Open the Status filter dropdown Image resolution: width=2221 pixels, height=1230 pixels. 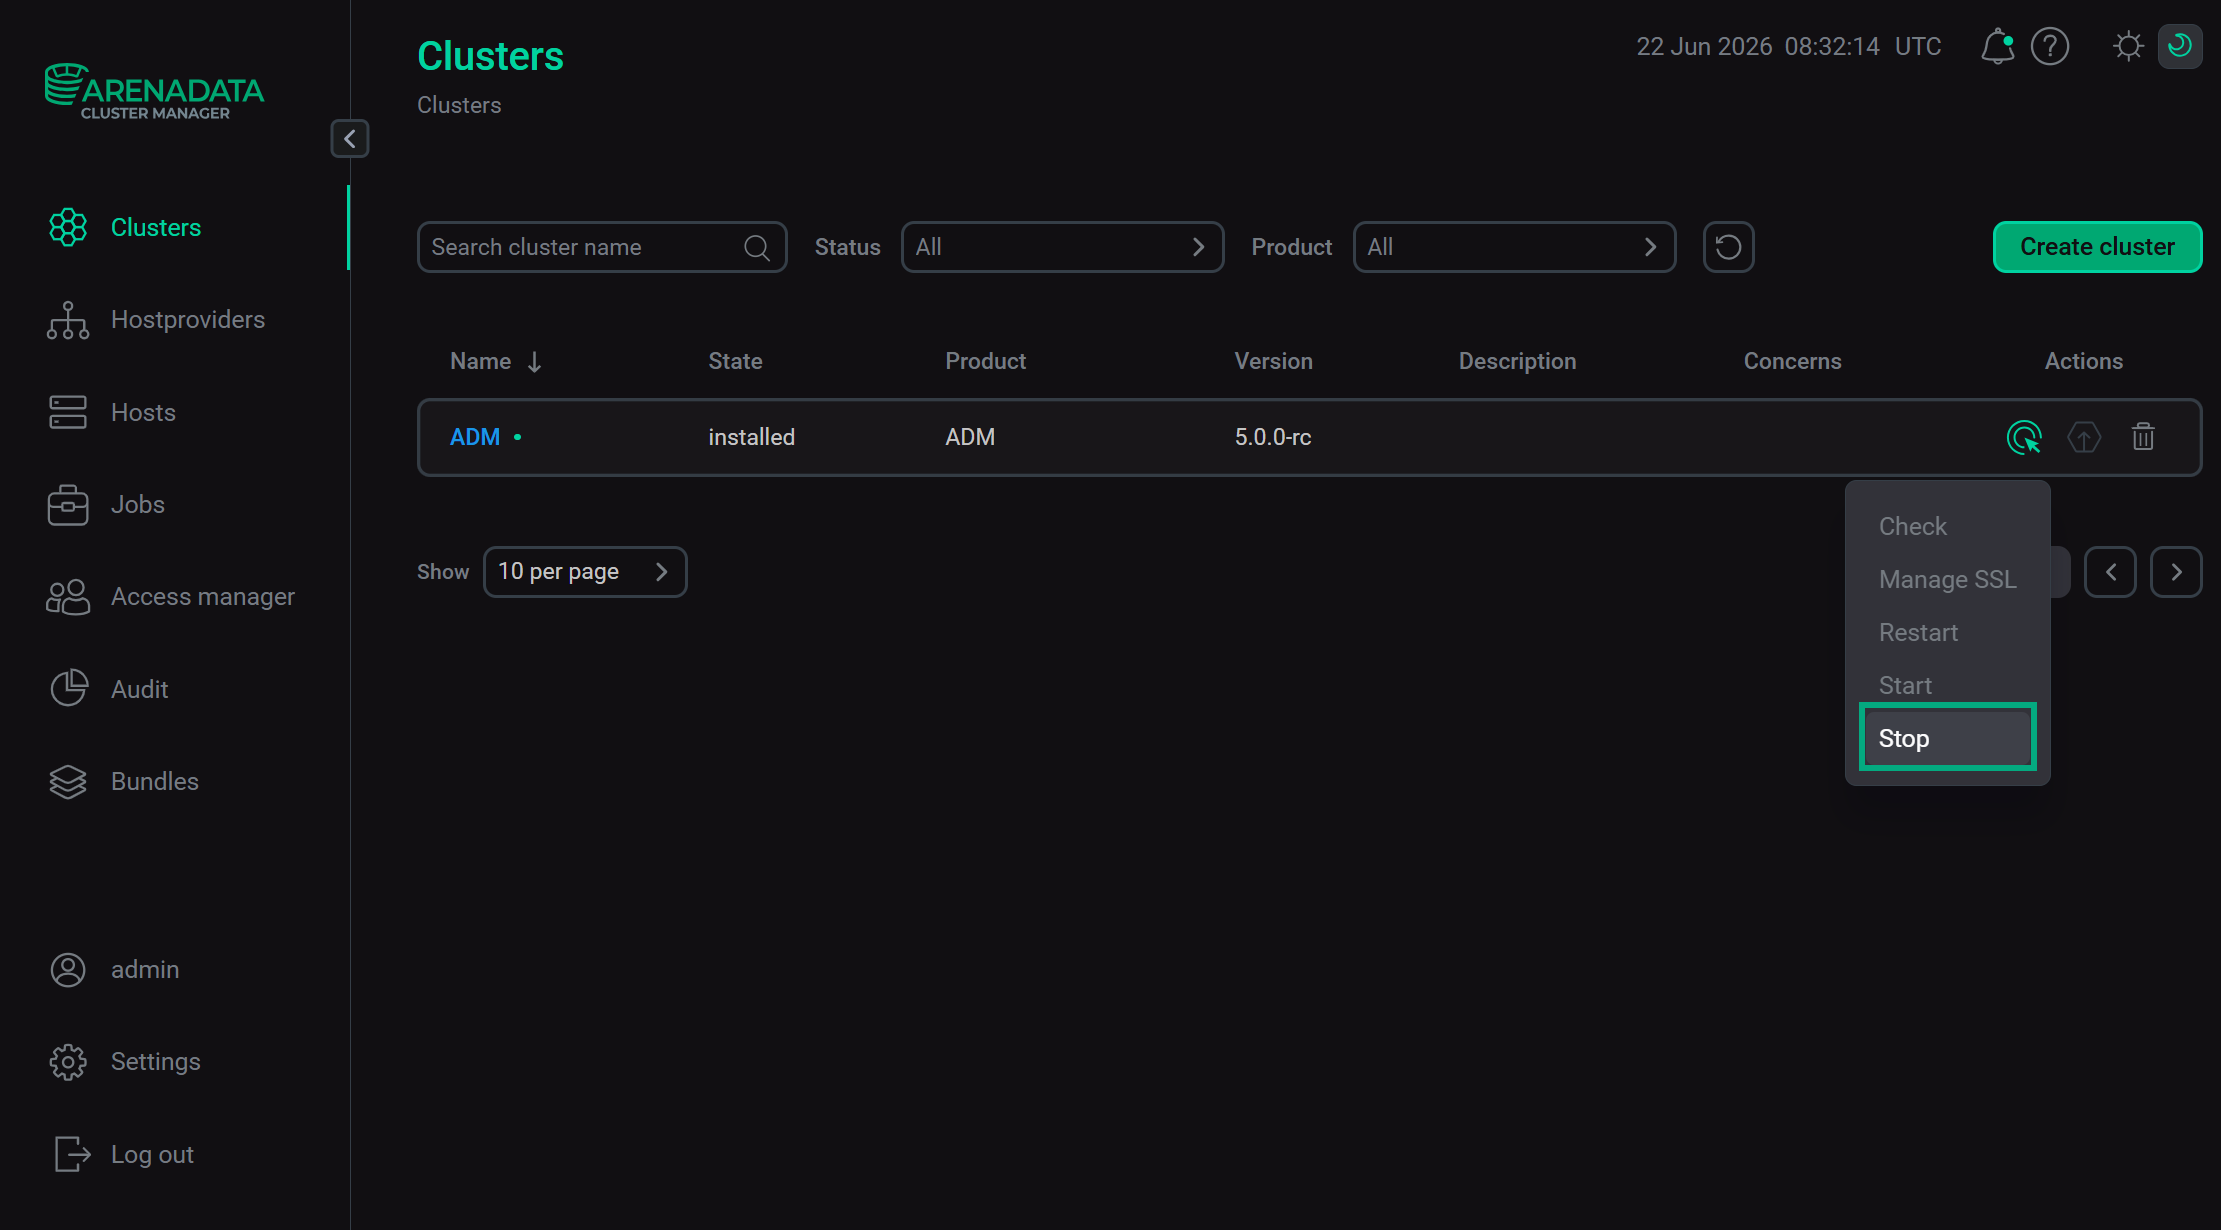click(x=1062, y=247)
